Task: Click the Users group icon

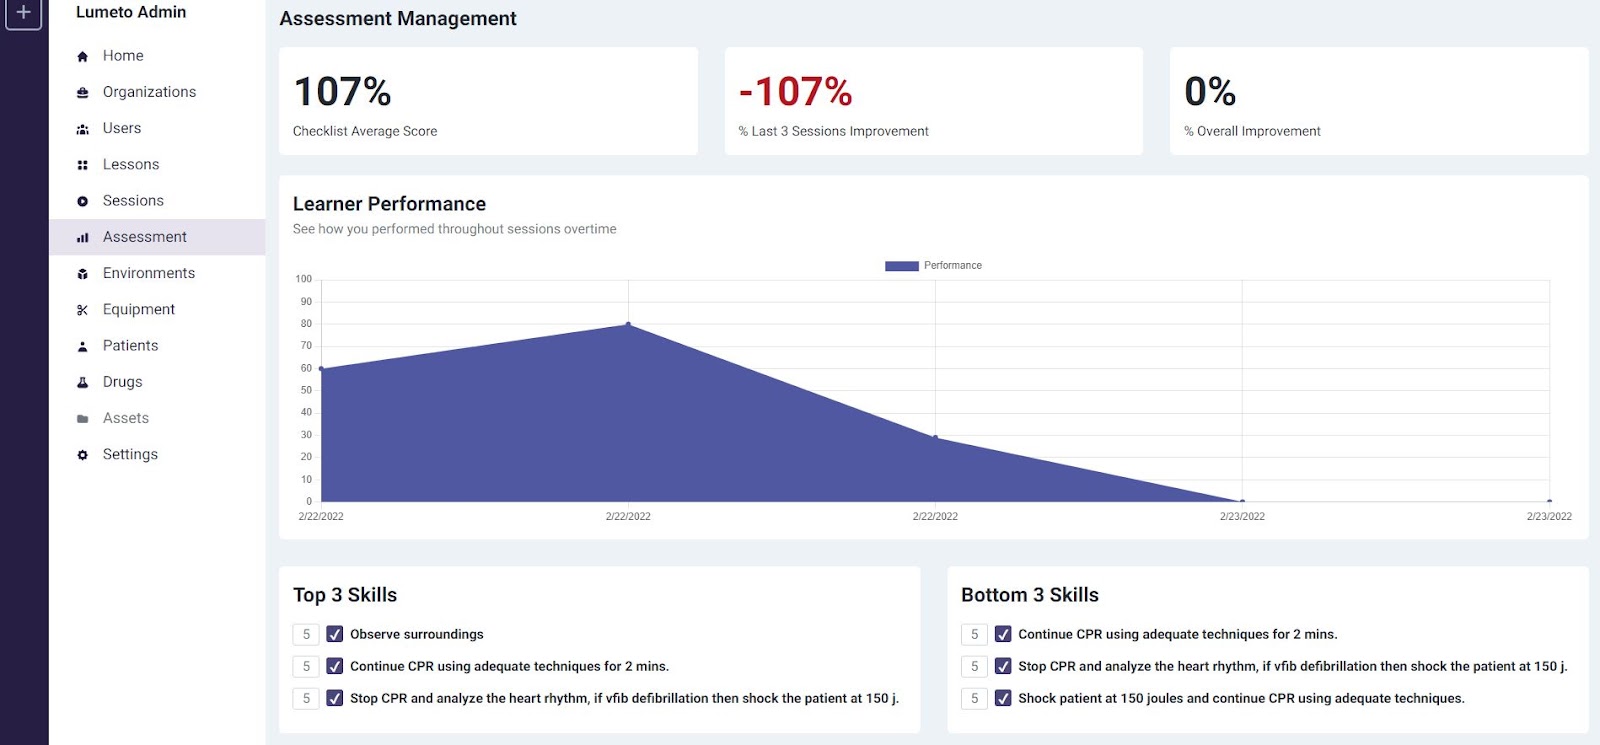Action: coord(83,129)
